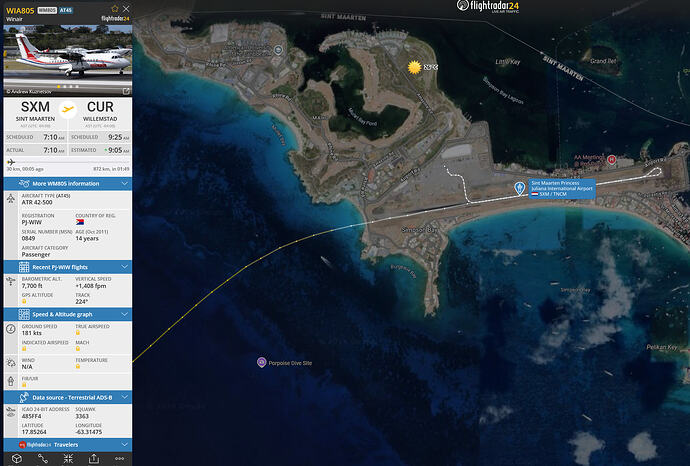Share this flight via the share icon
Screen dimensions: 690x466
(x=94, y=459)
